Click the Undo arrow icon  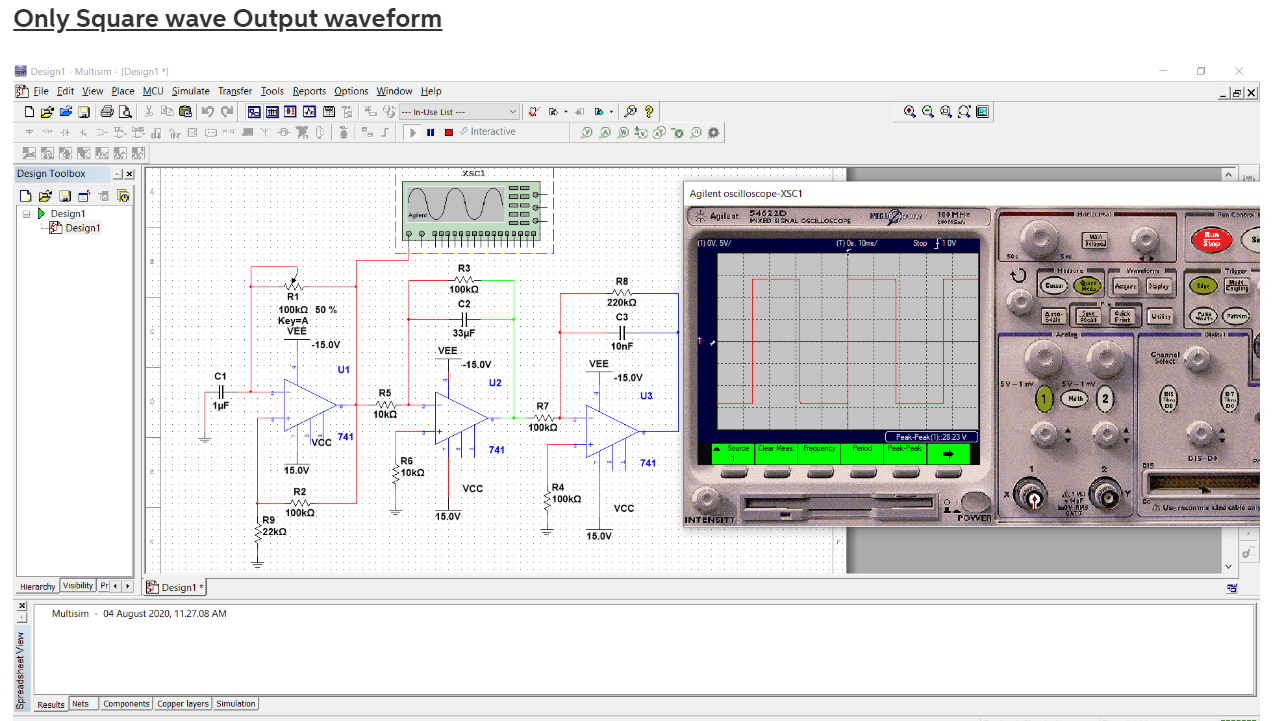click(208, 112)
